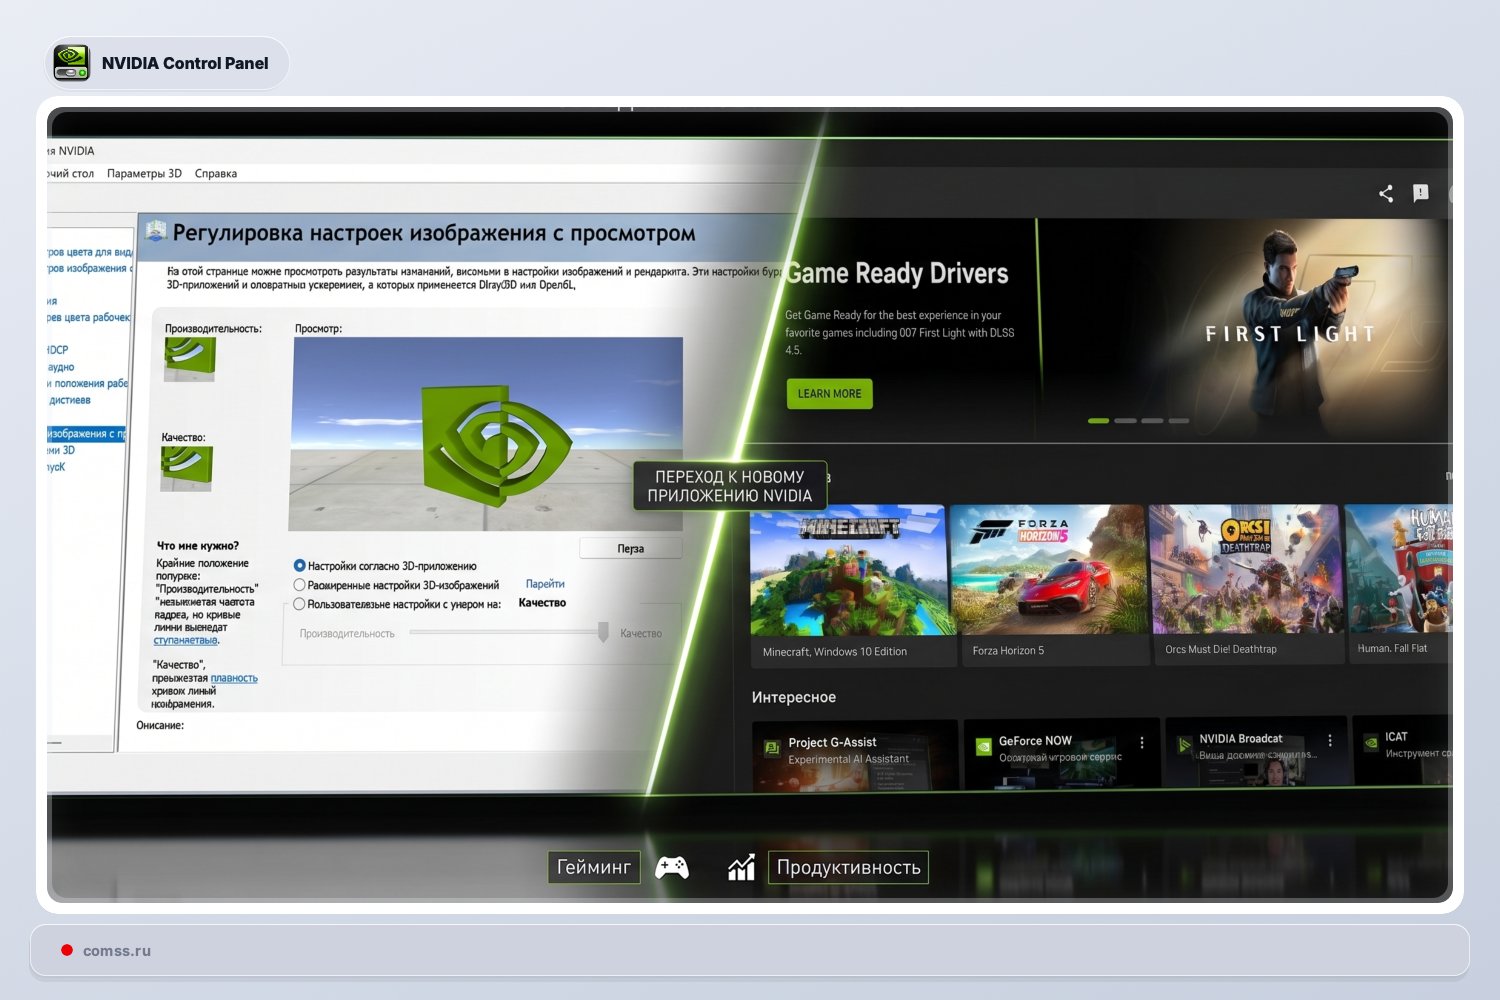This screenshot has height=1000, width=1500.
Task: Click the плавность hyperlink
Action: (x=234, y=678)
